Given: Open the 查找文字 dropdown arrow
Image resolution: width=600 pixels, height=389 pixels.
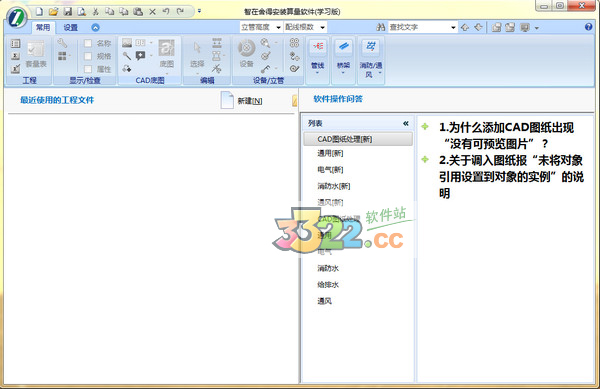Looking at the screenshot, I should [x=453, y=28].
